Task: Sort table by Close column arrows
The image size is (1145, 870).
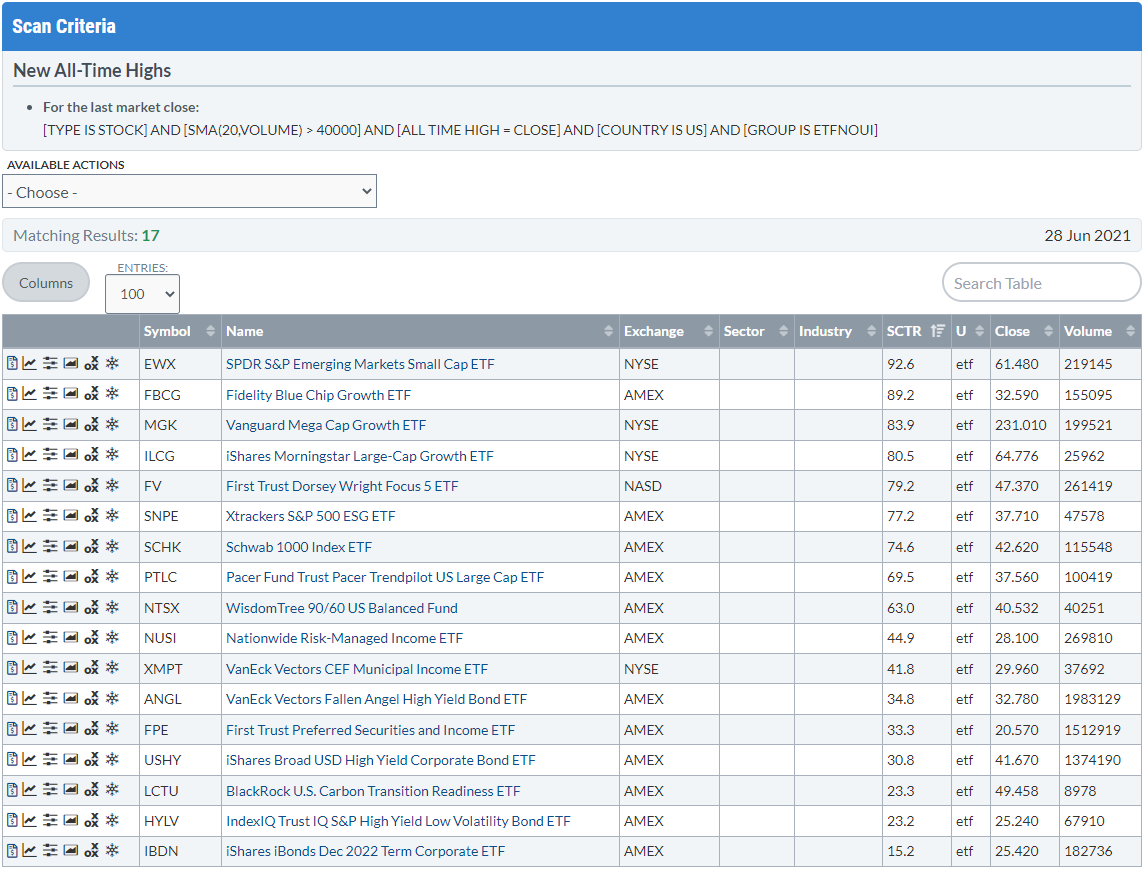Action: point(1048,331)
